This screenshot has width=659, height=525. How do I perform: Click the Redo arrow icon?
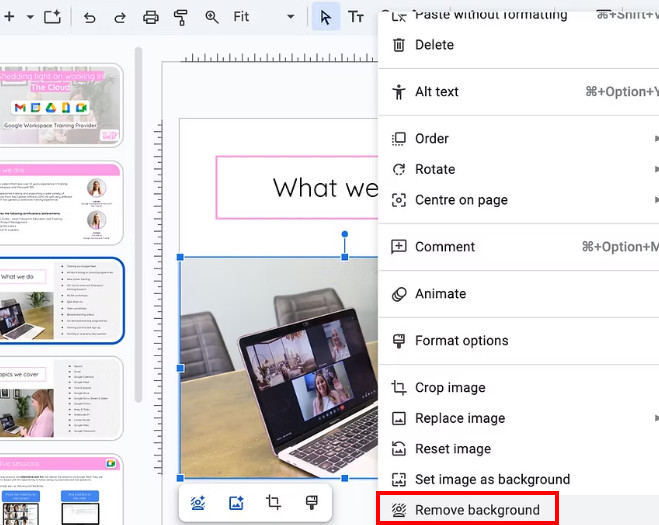pyautogui.click(x=120, y=17)
